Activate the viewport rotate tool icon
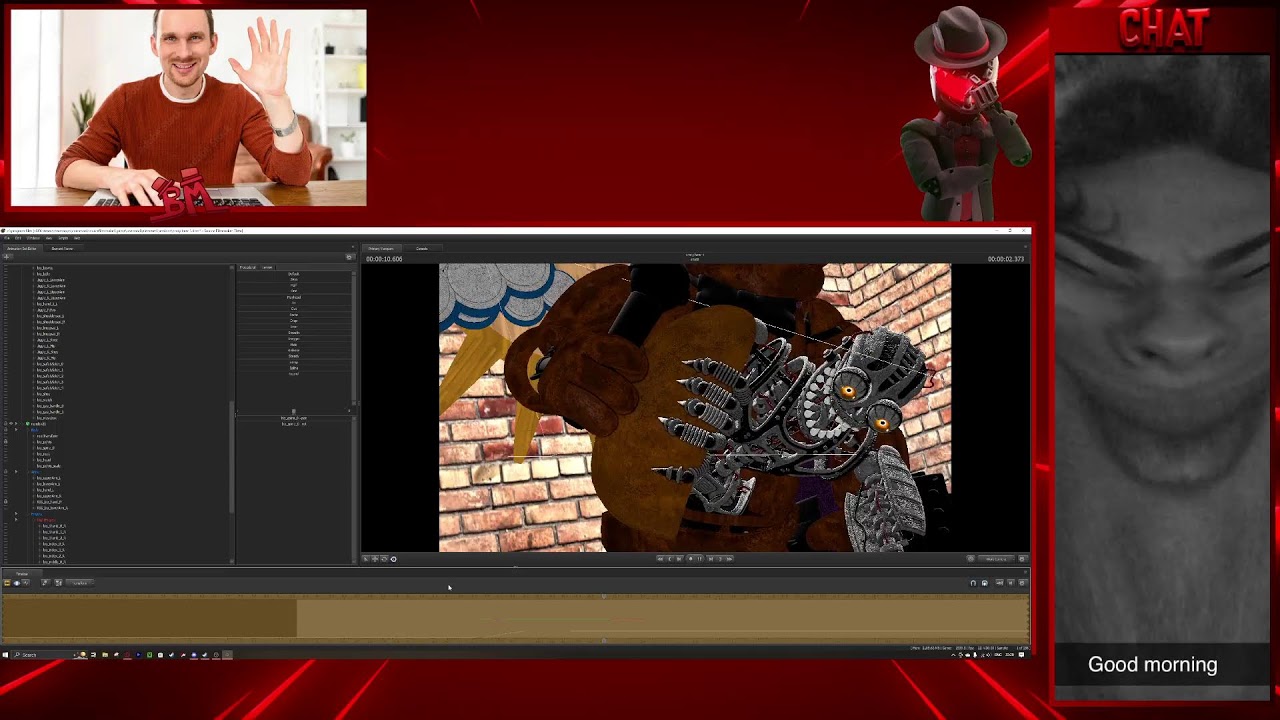Viewport: 1280px width, 720px height. [384, 559]
